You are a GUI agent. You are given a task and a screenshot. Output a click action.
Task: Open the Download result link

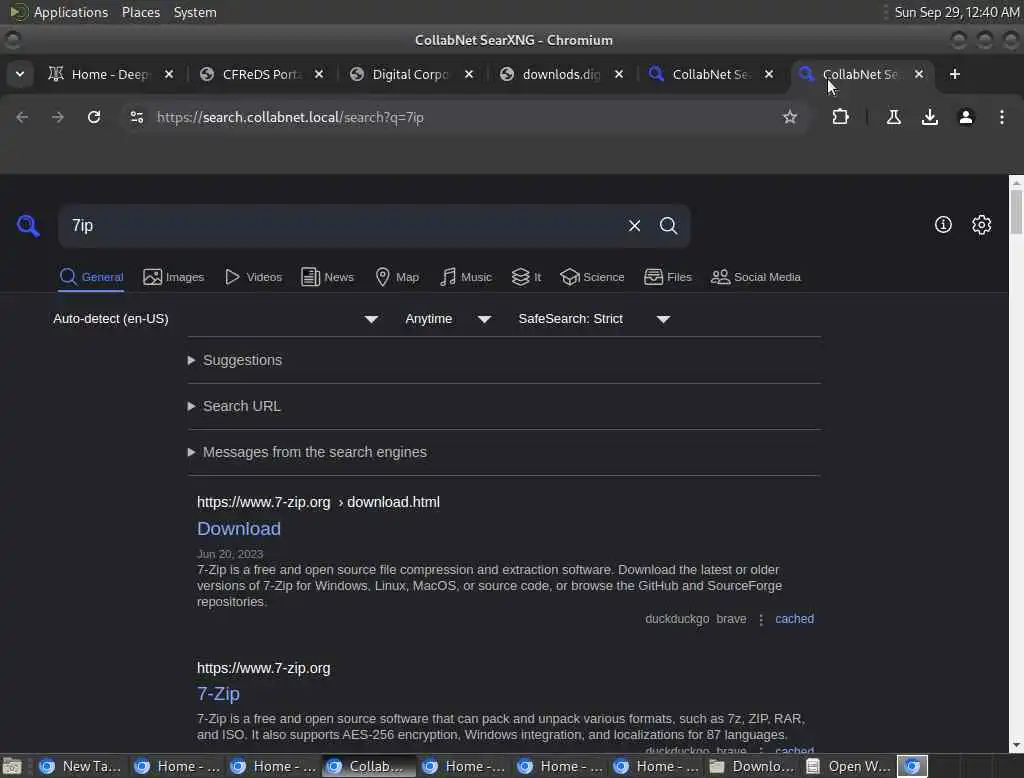pos(239,528)
